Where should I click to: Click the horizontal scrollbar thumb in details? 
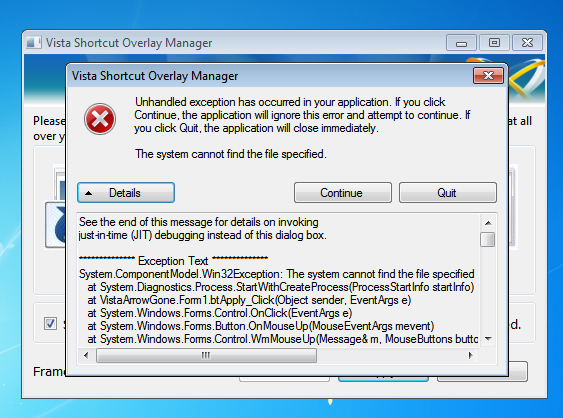[x=206, y=356]
